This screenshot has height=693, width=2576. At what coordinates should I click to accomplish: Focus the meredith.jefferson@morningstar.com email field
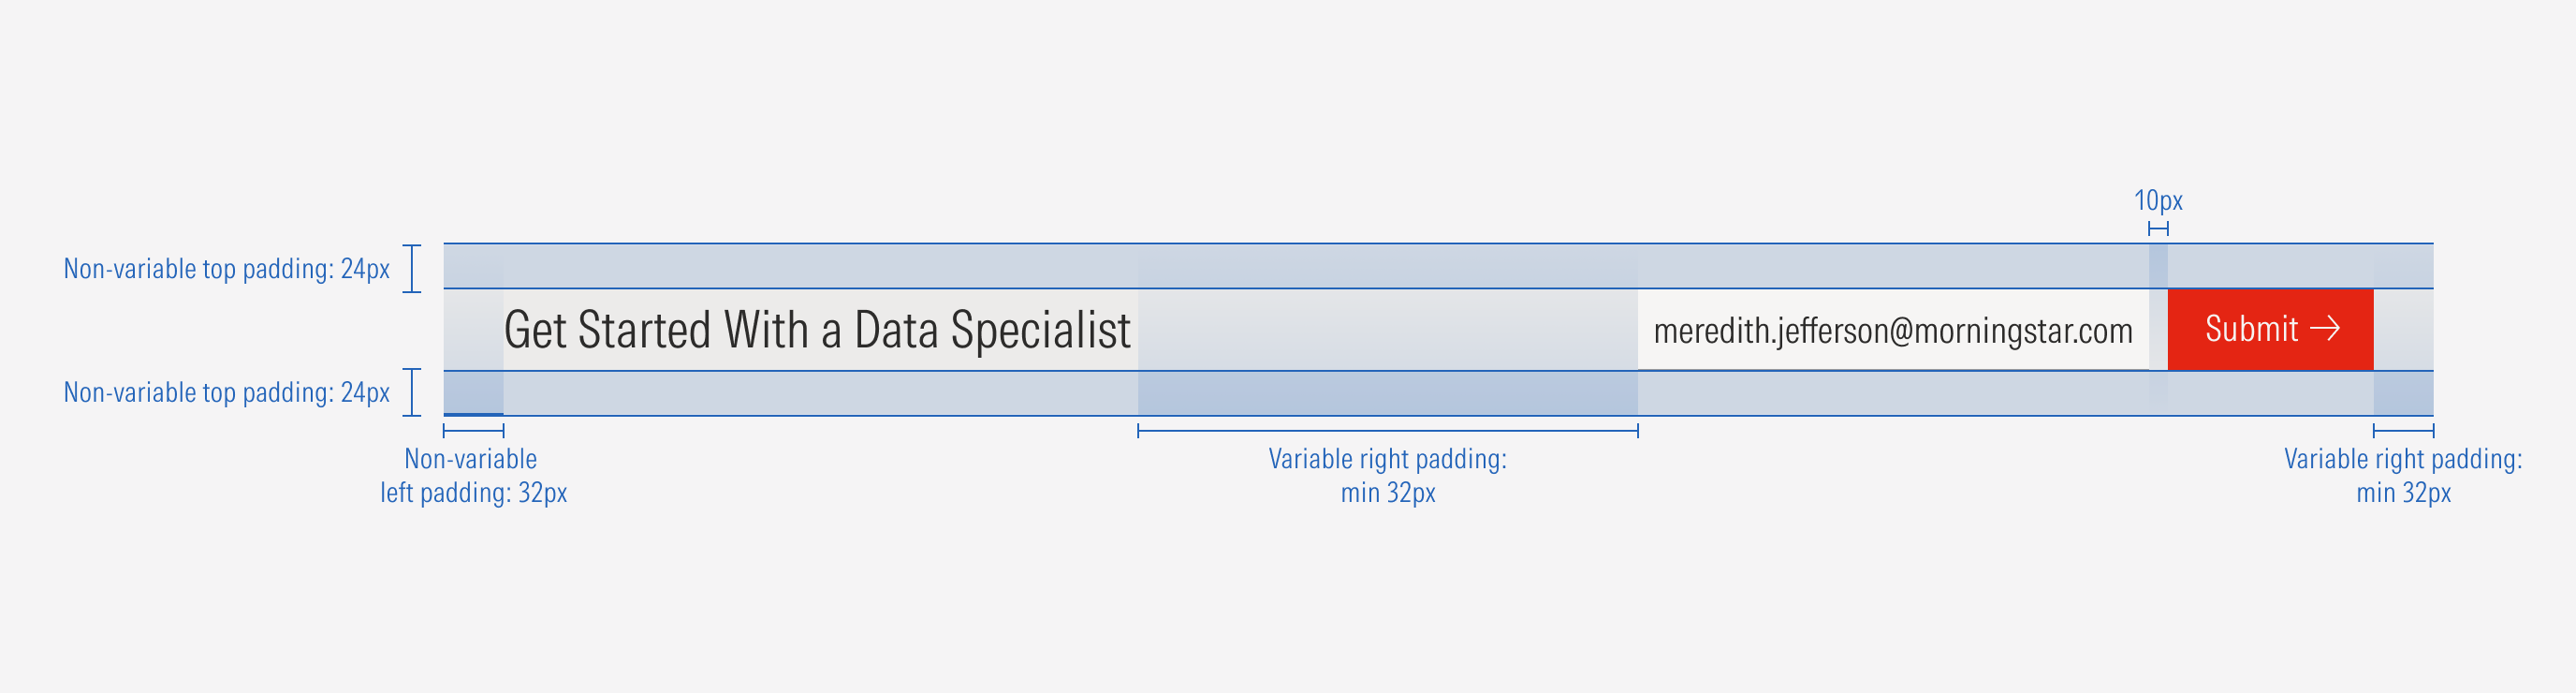pos(1892,330)
